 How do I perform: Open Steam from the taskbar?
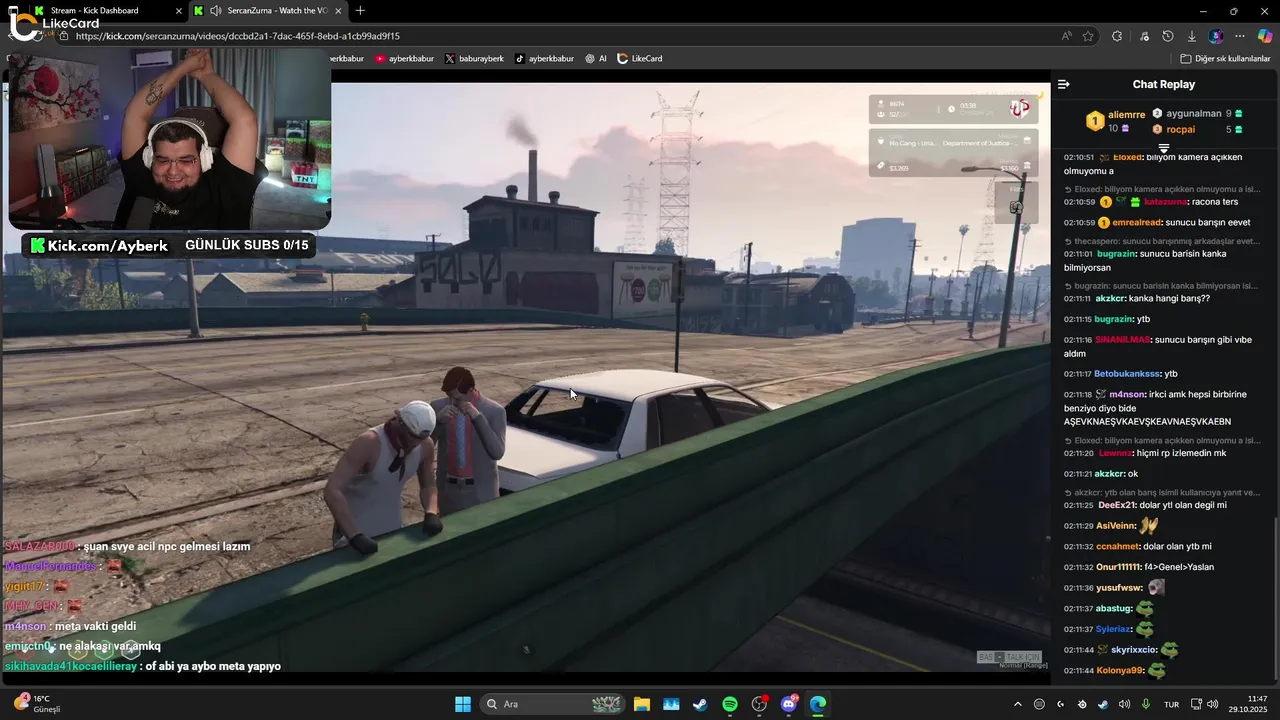click(700, 704)
